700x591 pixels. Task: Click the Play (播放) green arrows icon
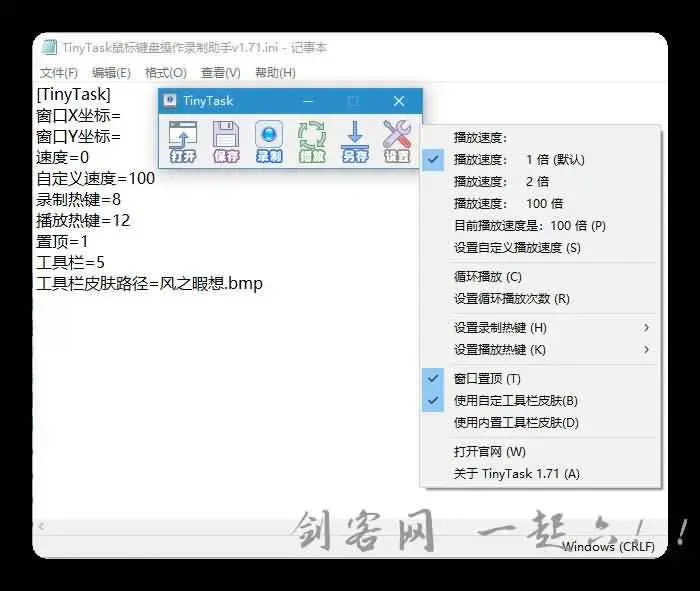coord(312,142)
